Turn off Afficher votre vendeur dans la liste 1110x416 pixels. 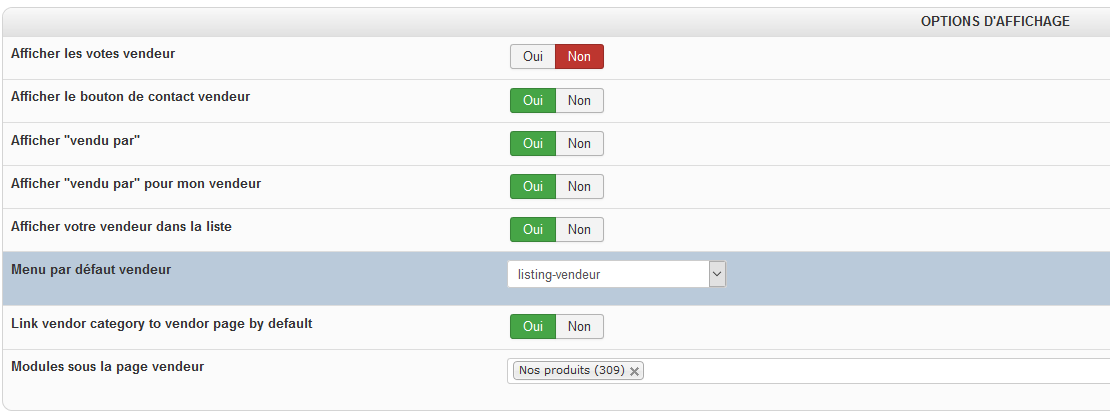[x=579, y=230]
